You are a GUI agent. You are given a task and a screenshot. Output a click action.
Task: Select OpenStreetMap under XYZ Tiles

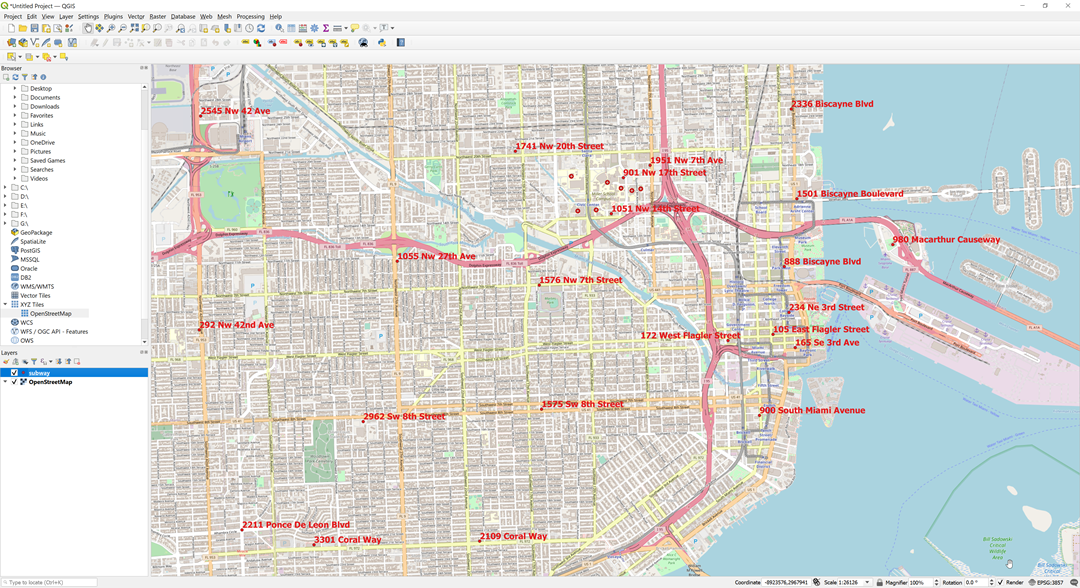50,313
